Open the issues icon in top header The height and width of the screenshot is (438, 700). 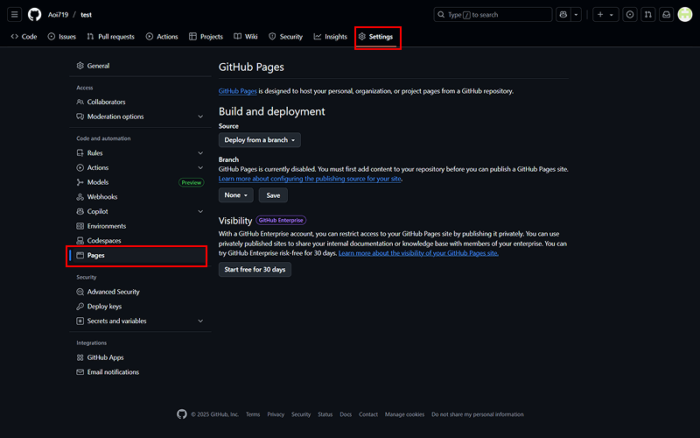click(x=629, y=15)
